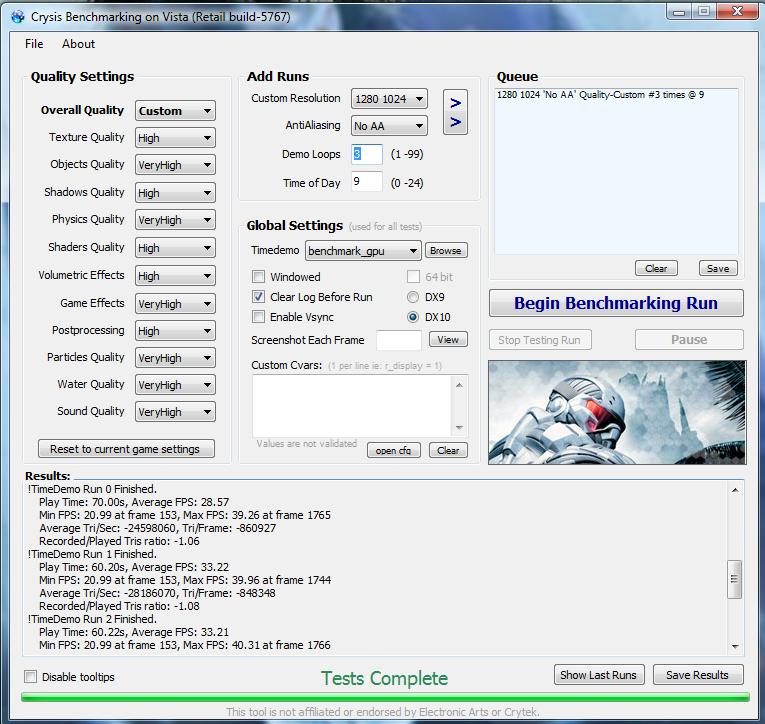Expand the Objects Quality dropdown
This screenshot has width=765, height=724.
click(x=175, y=165)
